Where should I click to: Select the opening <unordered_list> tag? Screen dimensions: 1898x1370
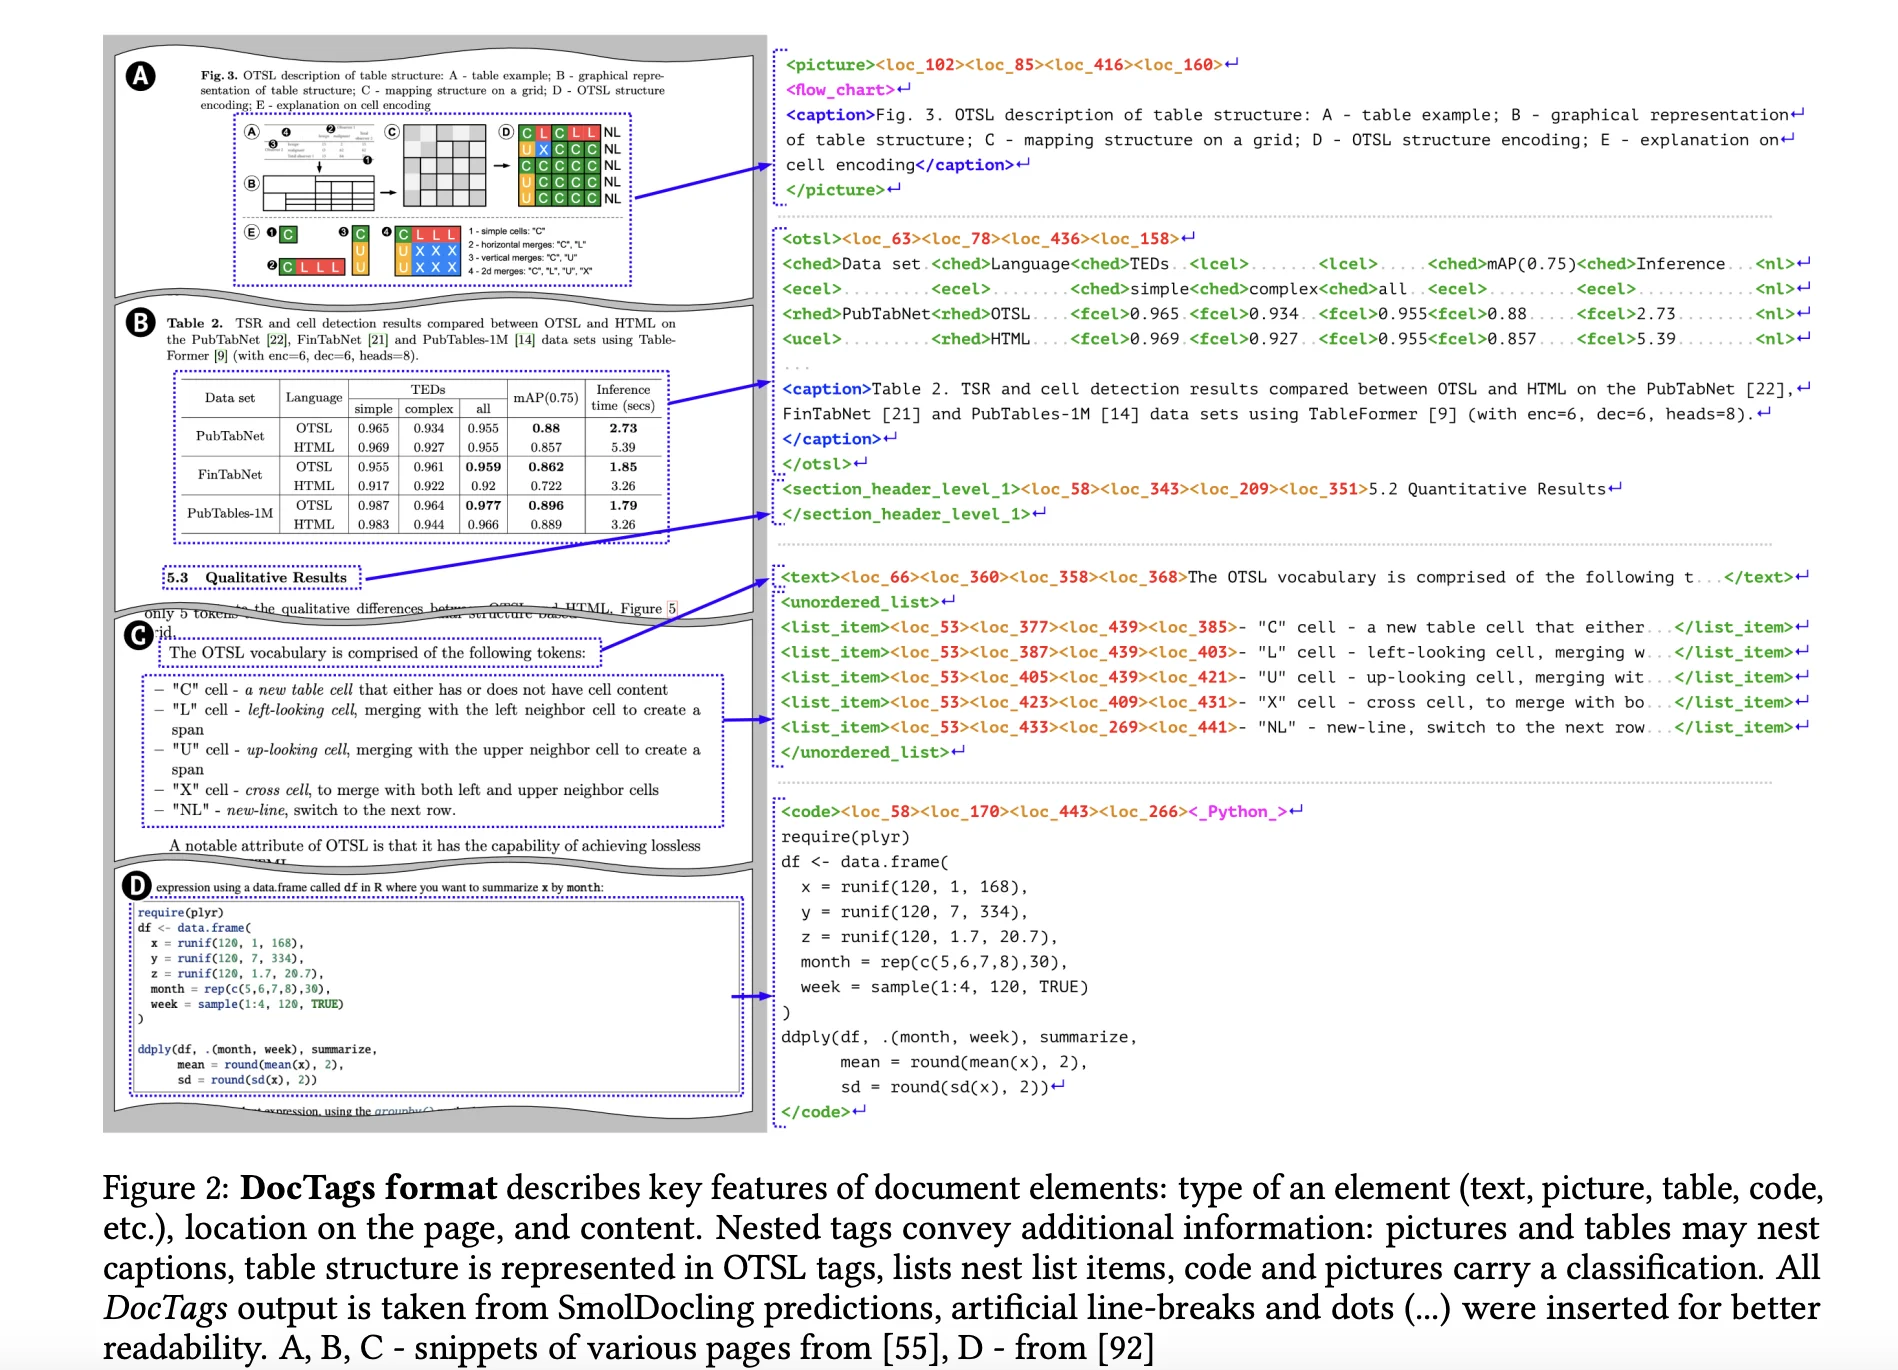click(860, 602)
